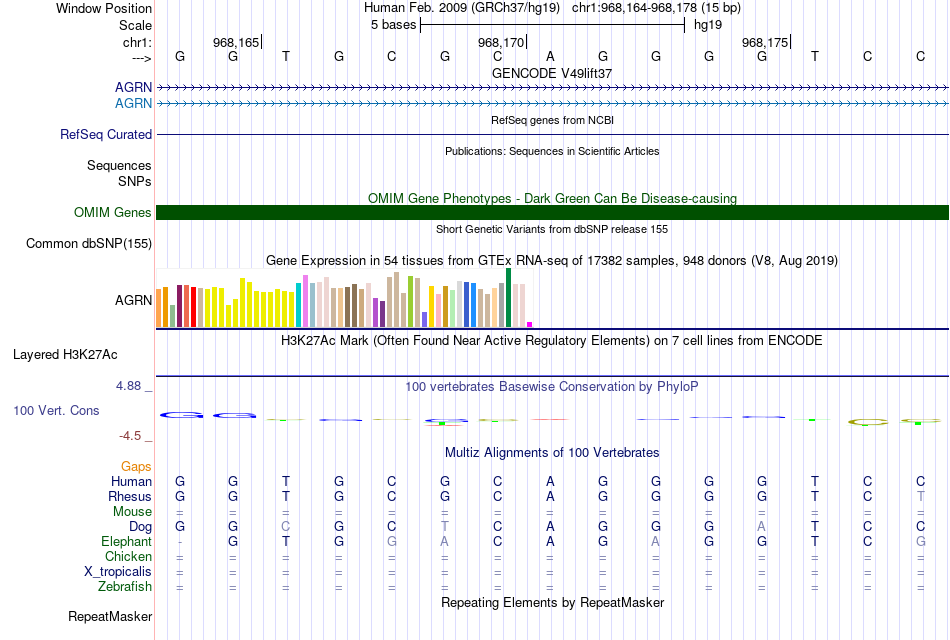Click the orange Gaps label
The height and width of the screenshot is (640, 950).
click(136, 467)
